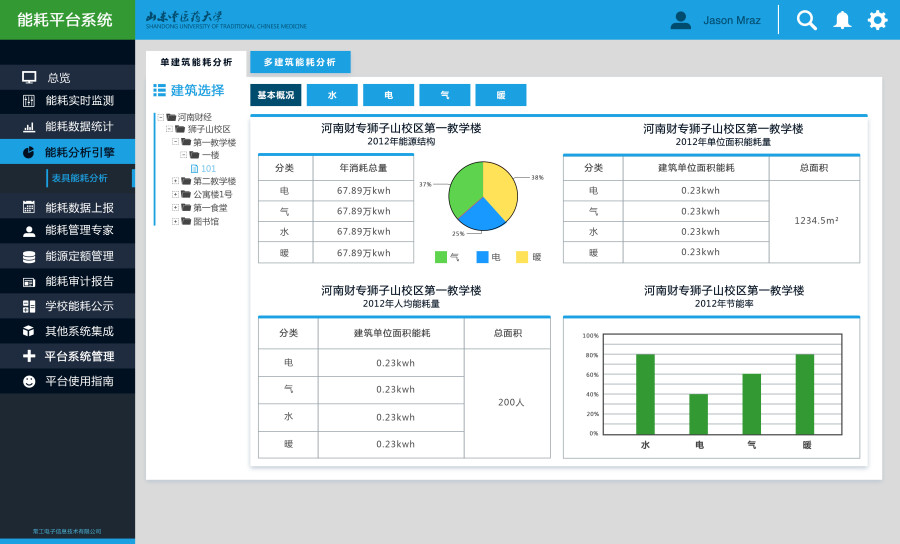
Task: Select the 第二教学楼 tree label
Action: [x=214, y=181]
